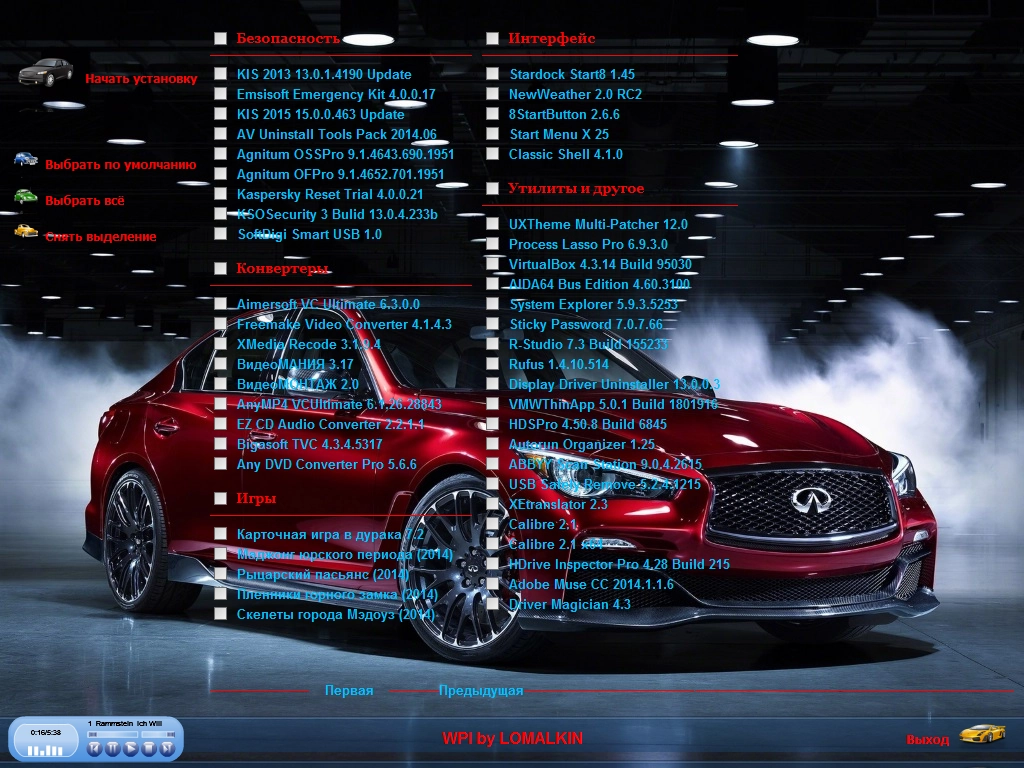This screenshot has height=768, width=1024.
Task: Check Adobe Muse CC 2014.1.1.6
Action: [492, 584]
